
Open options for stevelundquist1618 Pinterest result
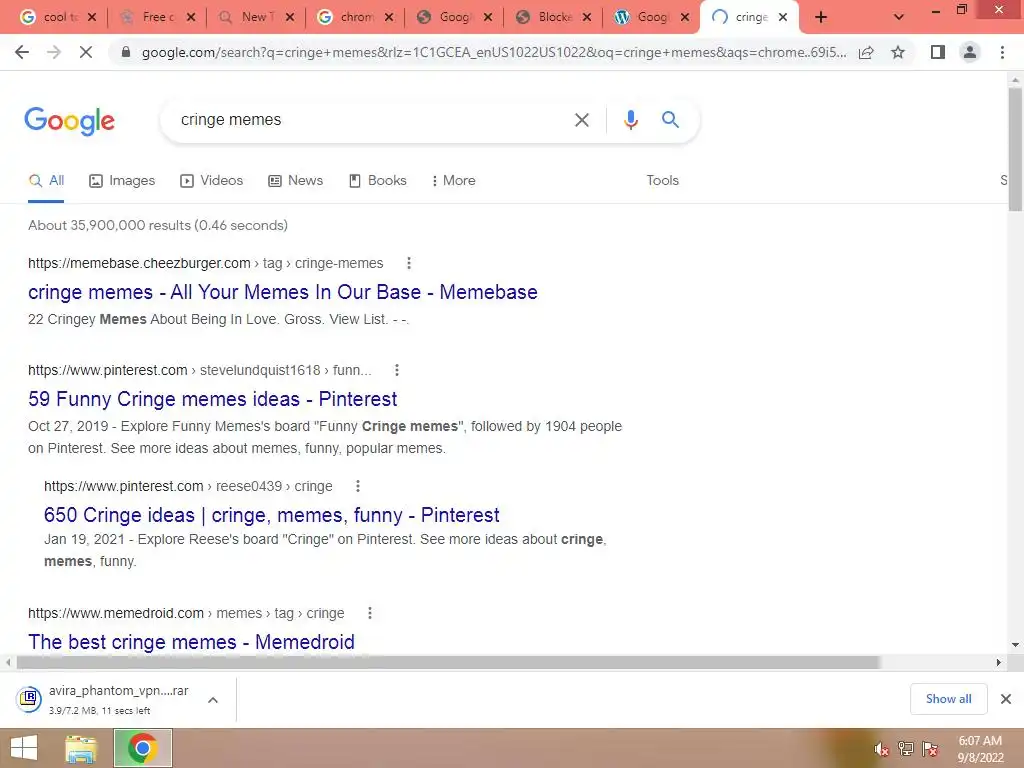(396, 370)
